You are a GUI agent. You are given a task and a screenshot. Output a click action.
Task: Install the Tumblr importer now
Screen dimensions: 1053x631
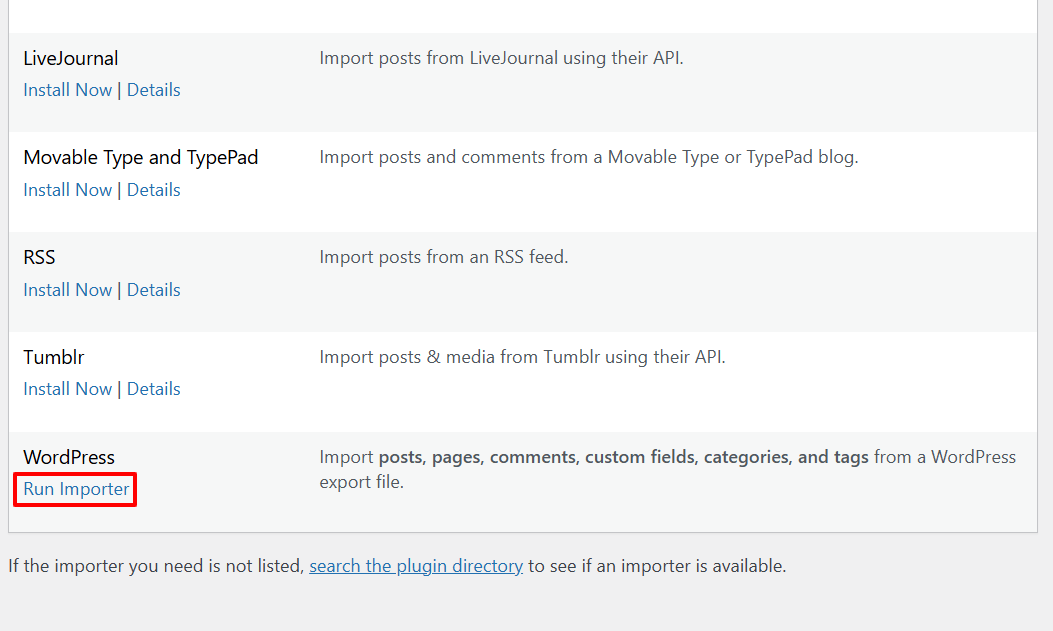pos(67,389)
